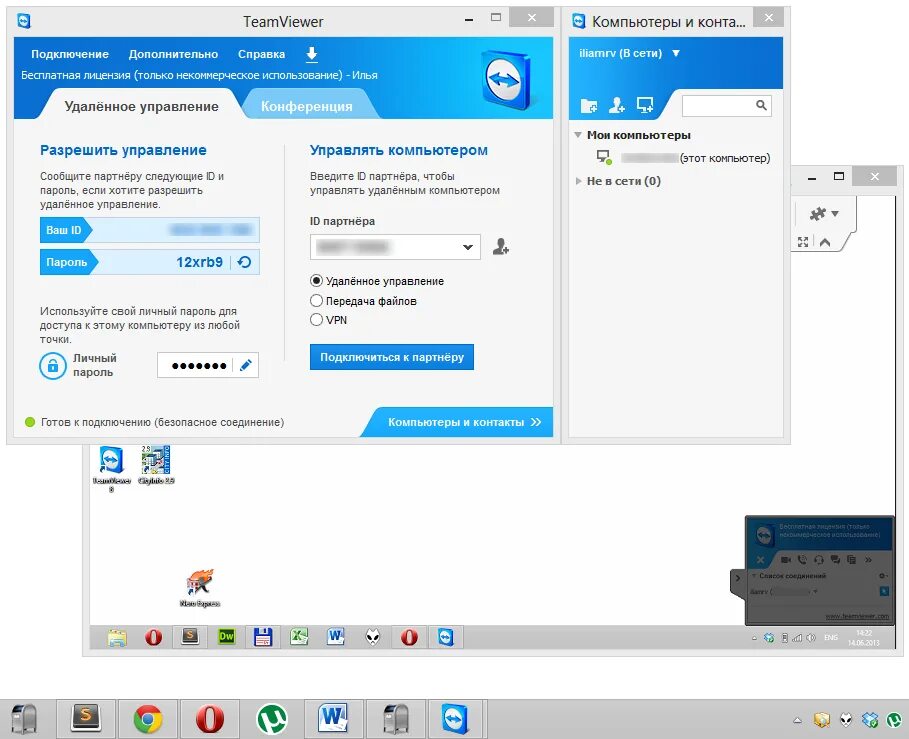909x739 pixels.
Task: Click the add partner contact icon
Action: [x=501, y=247]
